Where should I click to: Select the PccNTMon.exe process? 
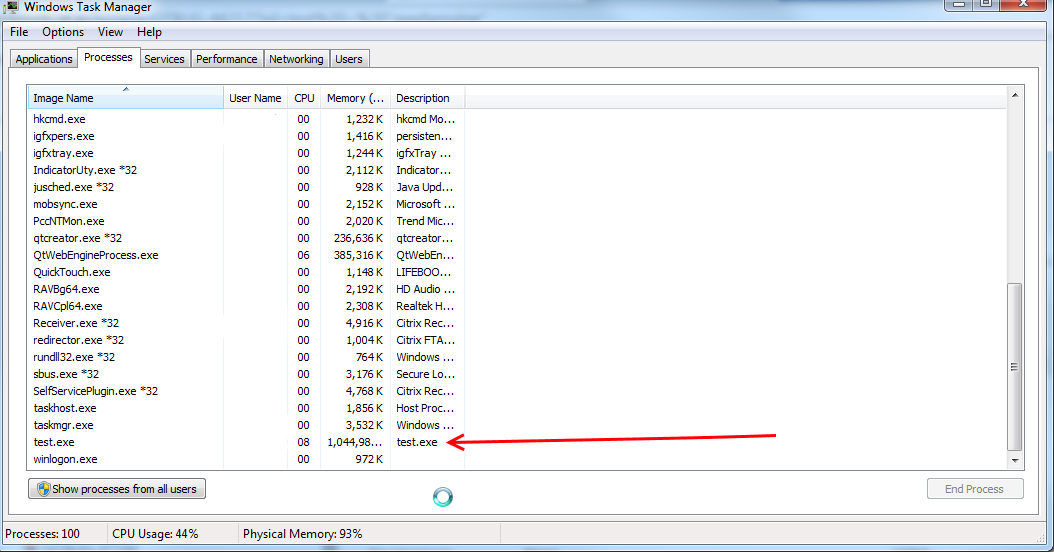tap(69, 221)
